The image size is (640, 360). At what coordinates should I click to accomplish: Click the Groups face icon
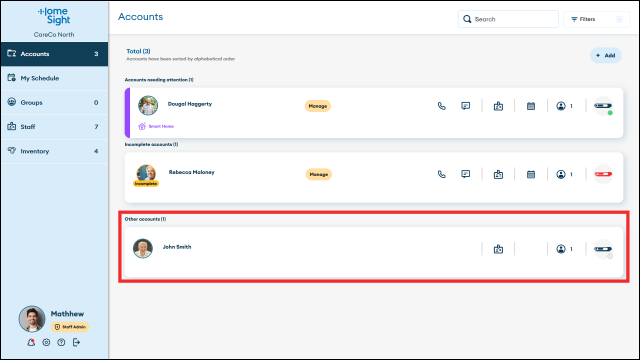(x=11, y=102)
